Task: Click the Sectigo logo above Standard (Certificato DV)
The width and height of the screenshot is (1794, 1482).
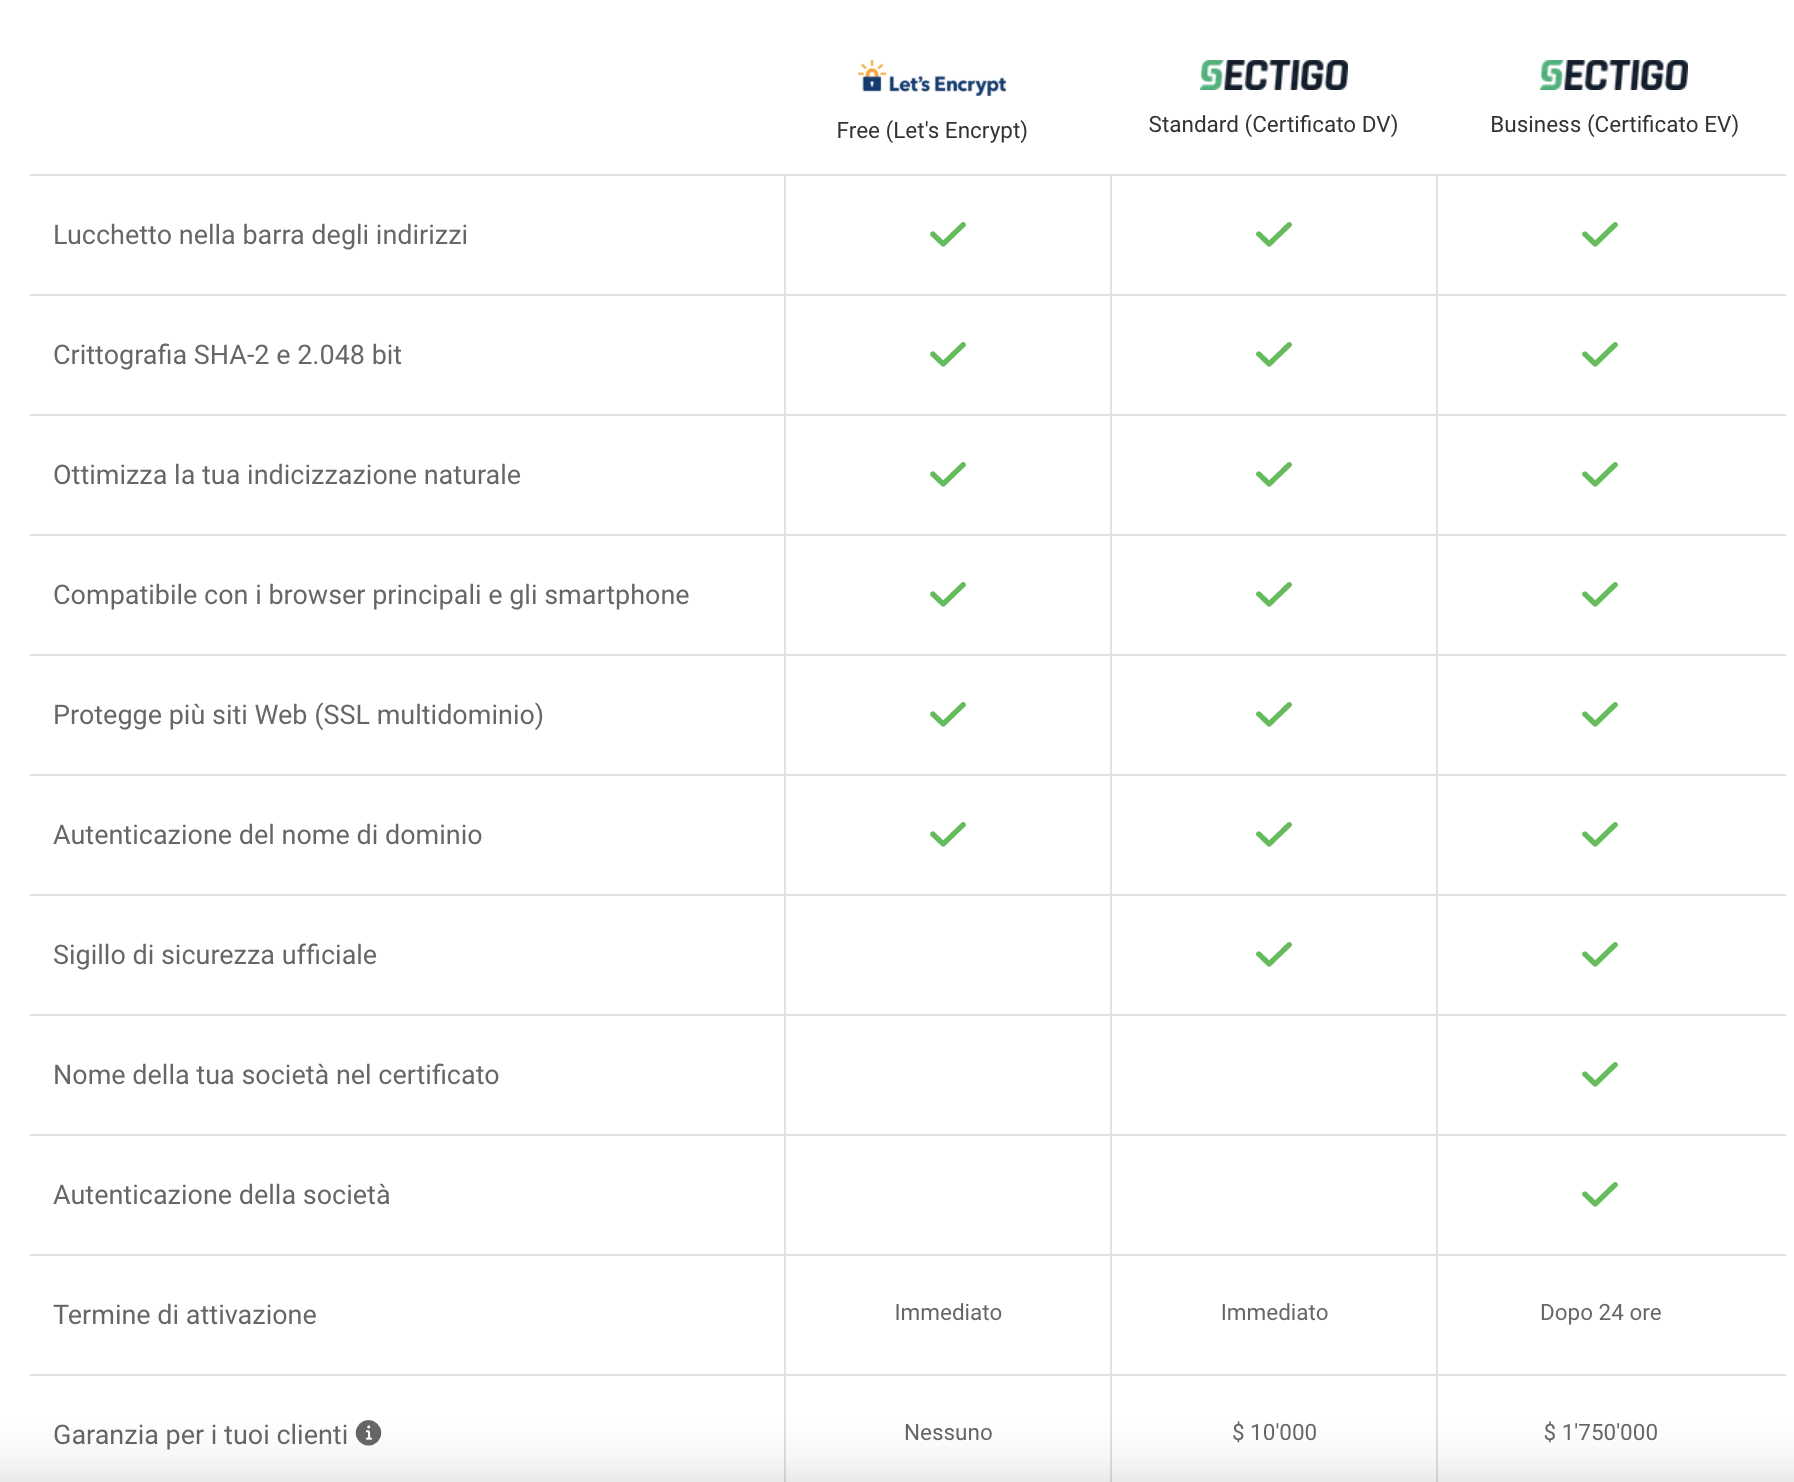Action: pos(1273,75)
